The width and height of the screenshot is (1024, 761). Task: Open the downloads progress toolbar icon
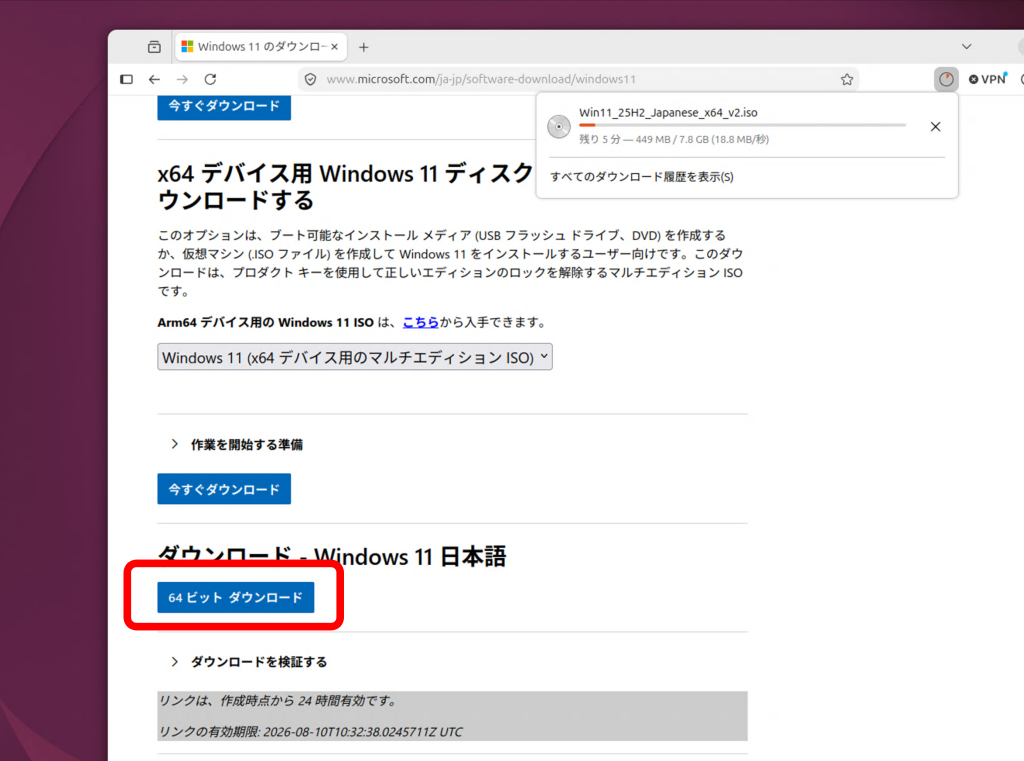pos(946,79)
